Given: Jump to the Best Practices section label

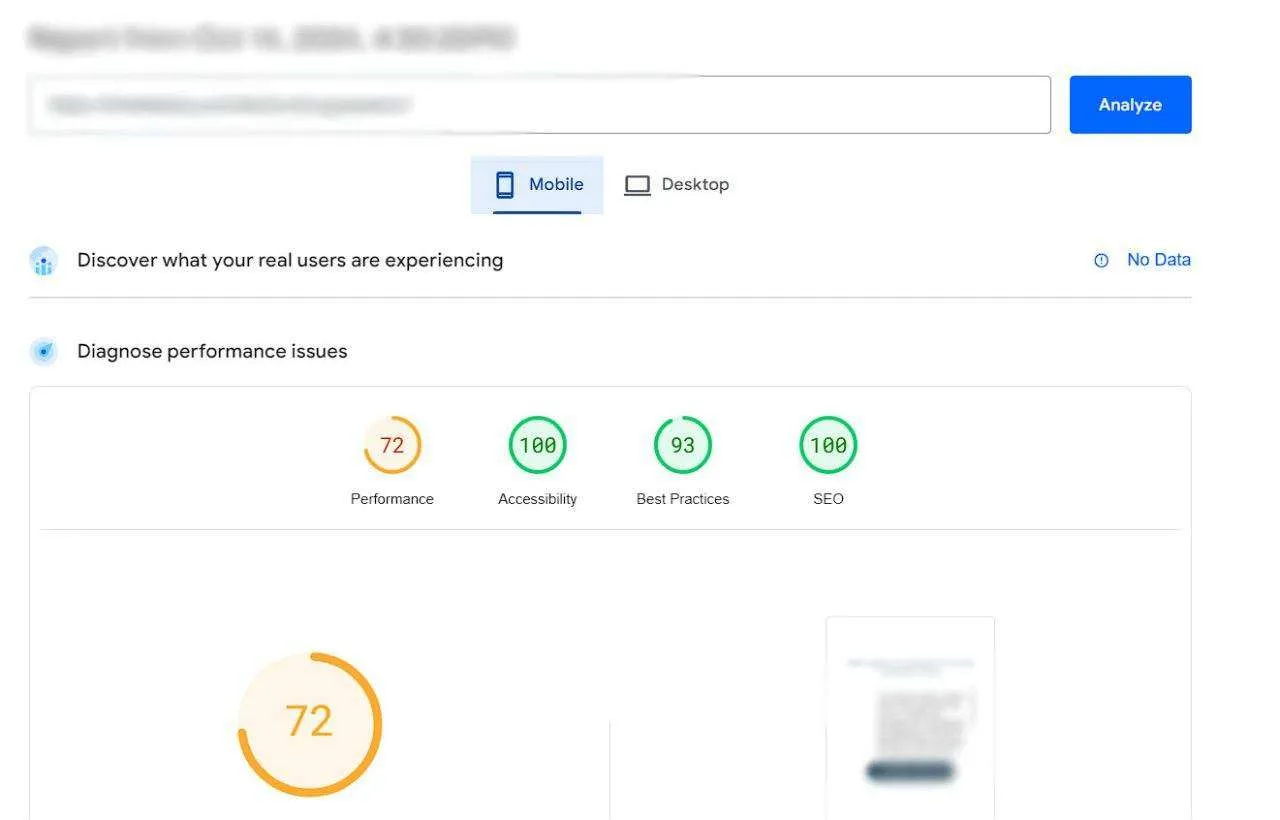Looking at the screenshot, I should [x=682, y=498].
